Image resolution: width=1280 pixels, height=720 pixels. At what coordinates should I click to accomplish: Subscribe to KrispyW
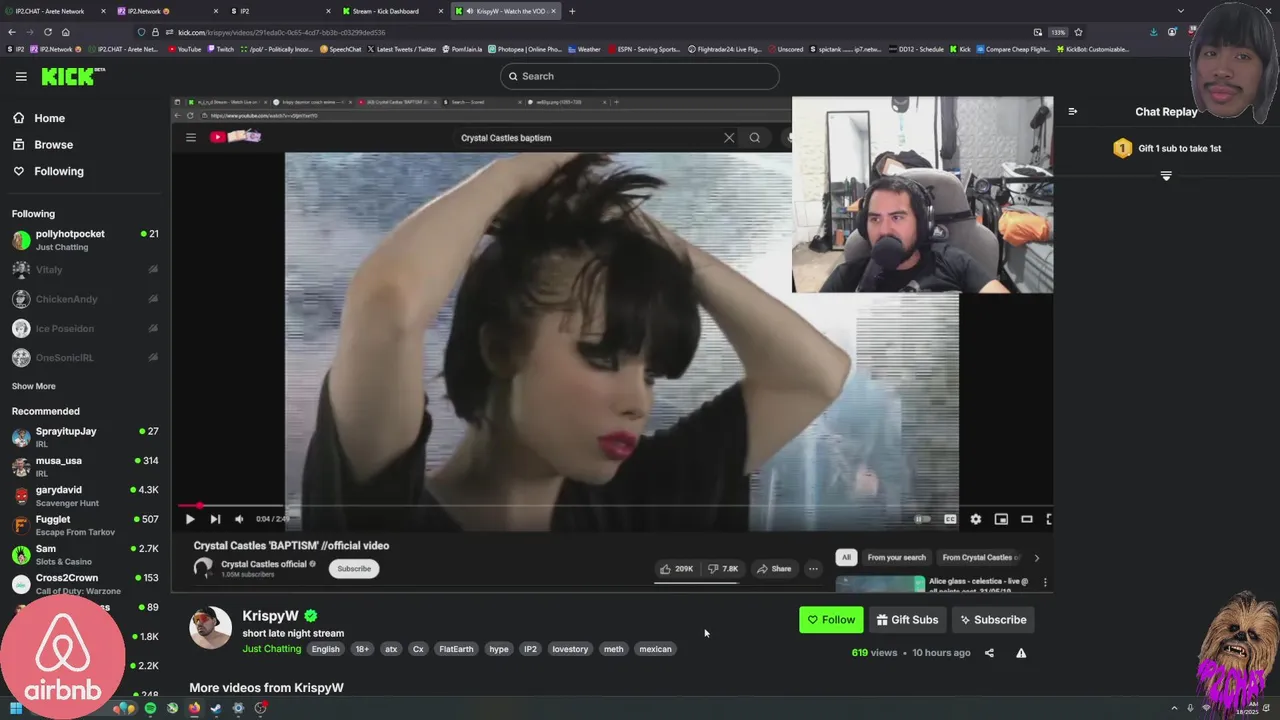[993, 620]
